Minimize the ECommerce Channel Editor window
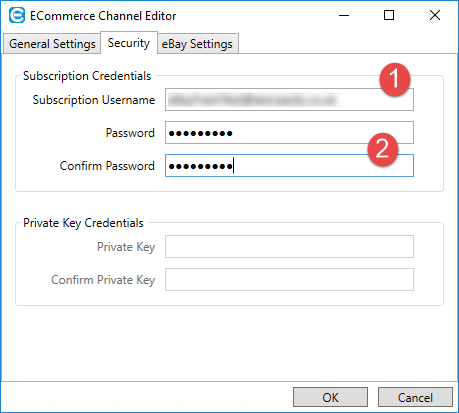Image resolution: width=459 pixels, height=413 pixels. click(344, 15)
